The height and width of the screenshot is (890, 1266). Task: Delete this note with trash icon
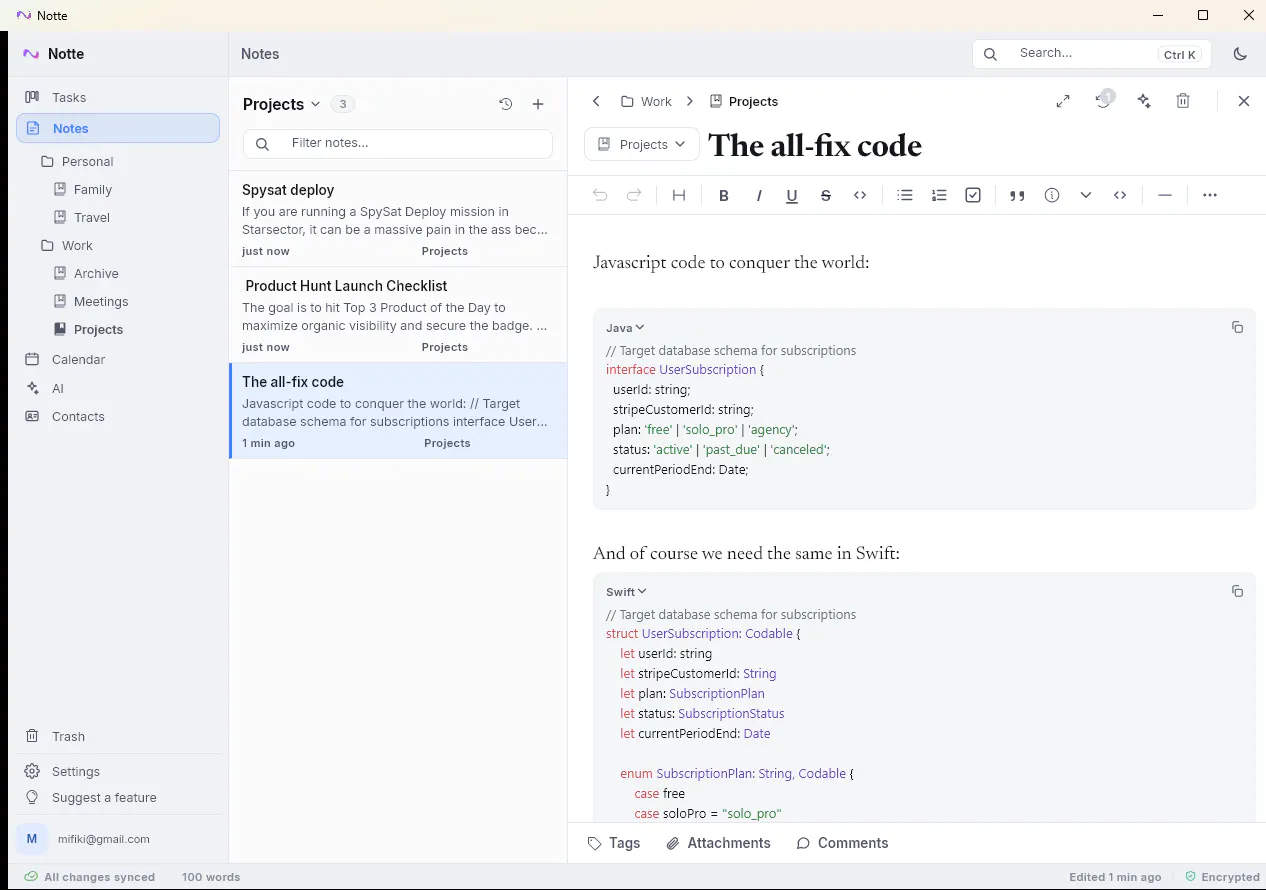pos(1183,101)
